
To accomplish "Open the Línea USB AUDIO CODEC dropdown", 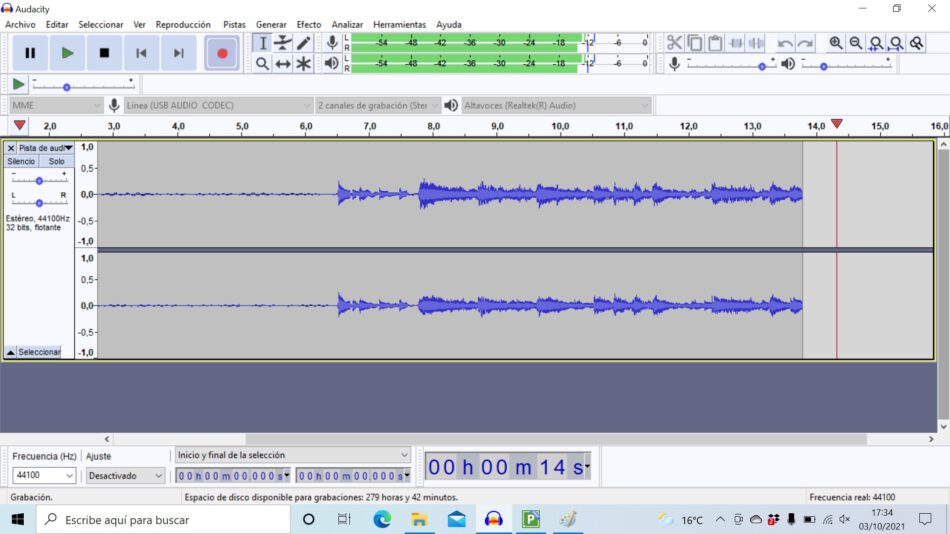I will (x=219, y=105).
